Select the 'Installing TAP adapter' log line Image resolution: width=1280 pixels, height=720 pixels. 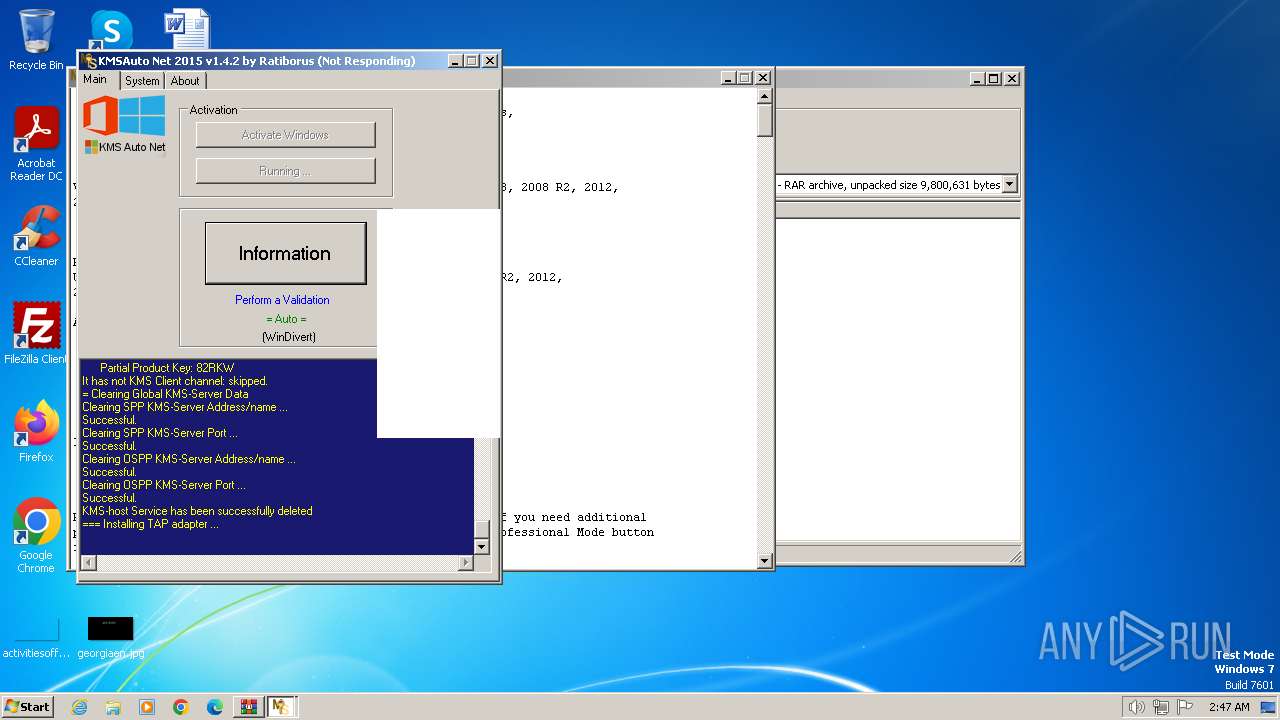click(x=150, y=524)
